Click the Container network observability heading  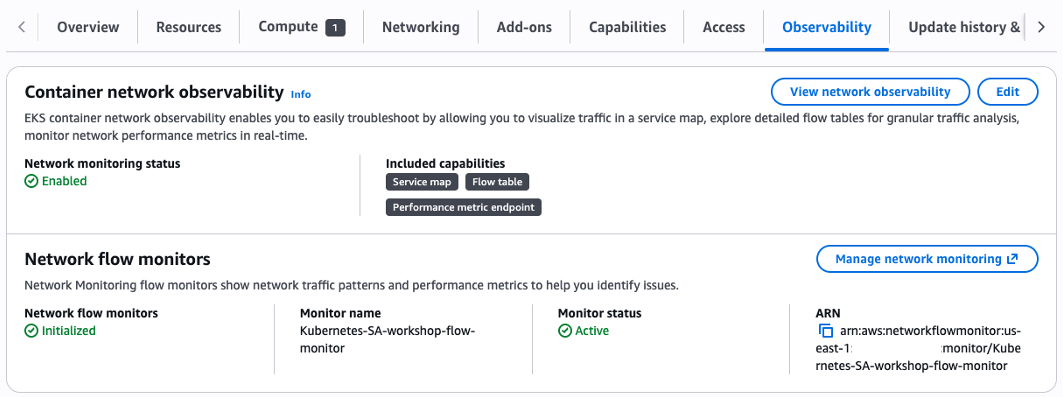pyautogui.click(x=154, y=92)
